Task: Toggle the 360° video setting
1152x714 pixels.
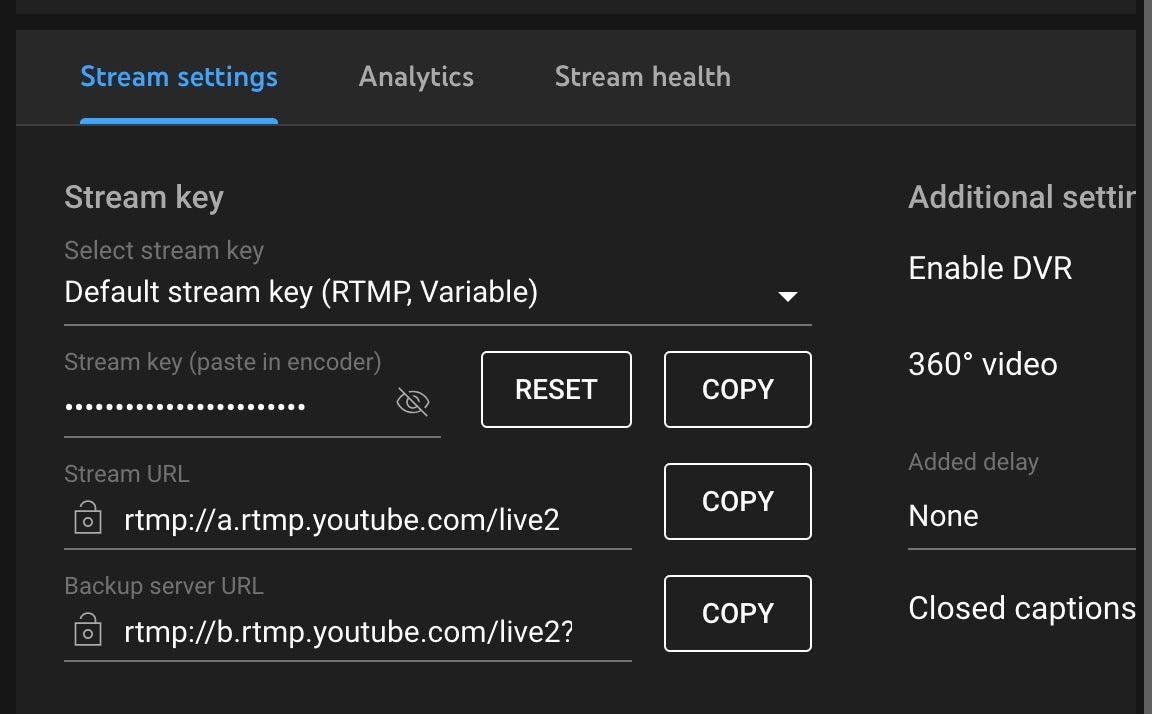Action: tap(983, 364)
